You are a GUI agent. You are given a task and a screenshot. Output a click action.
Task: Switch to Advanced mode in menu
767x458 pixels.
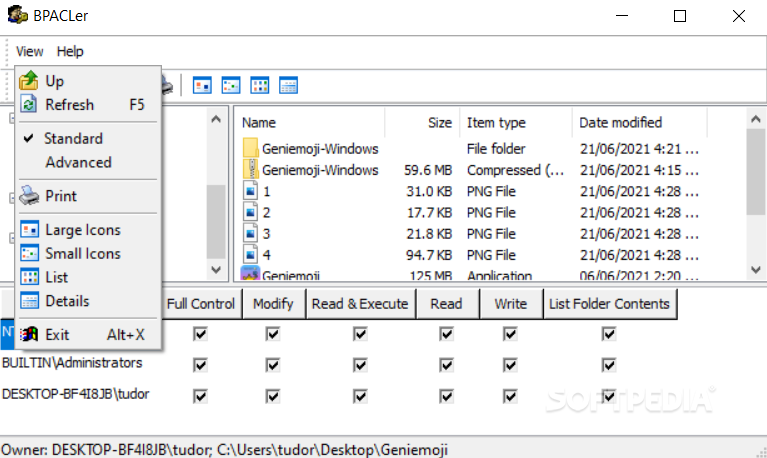pyautogui.click(x=88, y=162)
